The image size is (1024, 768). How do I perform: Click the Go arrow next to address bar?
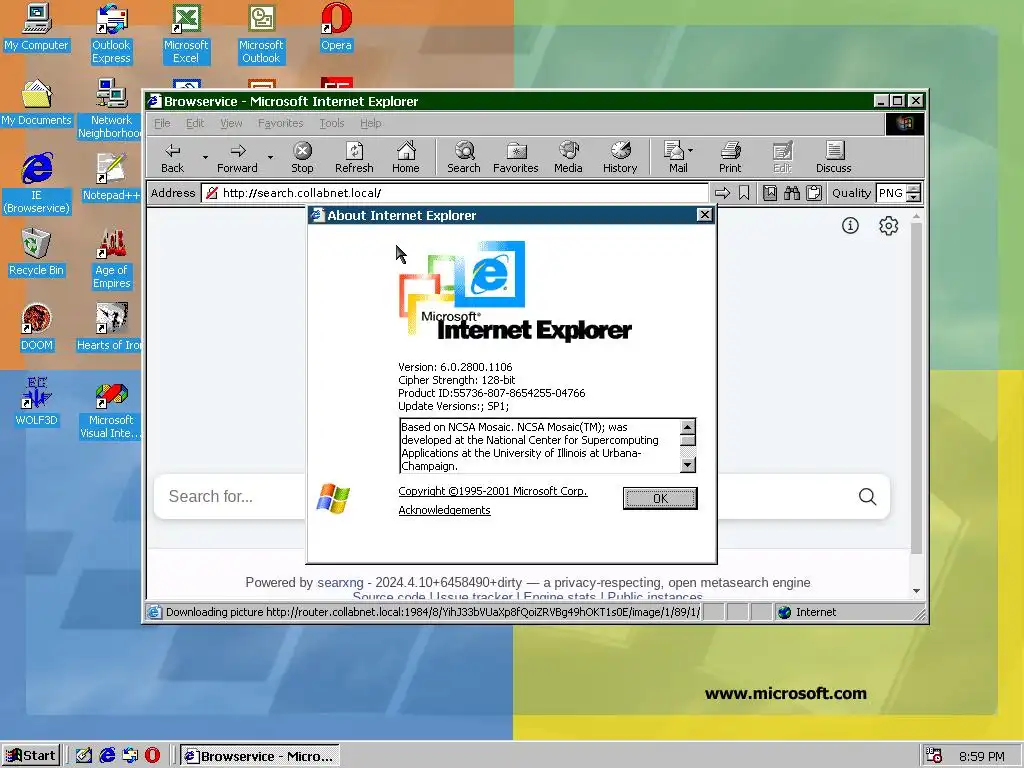[x=722, y=193]
